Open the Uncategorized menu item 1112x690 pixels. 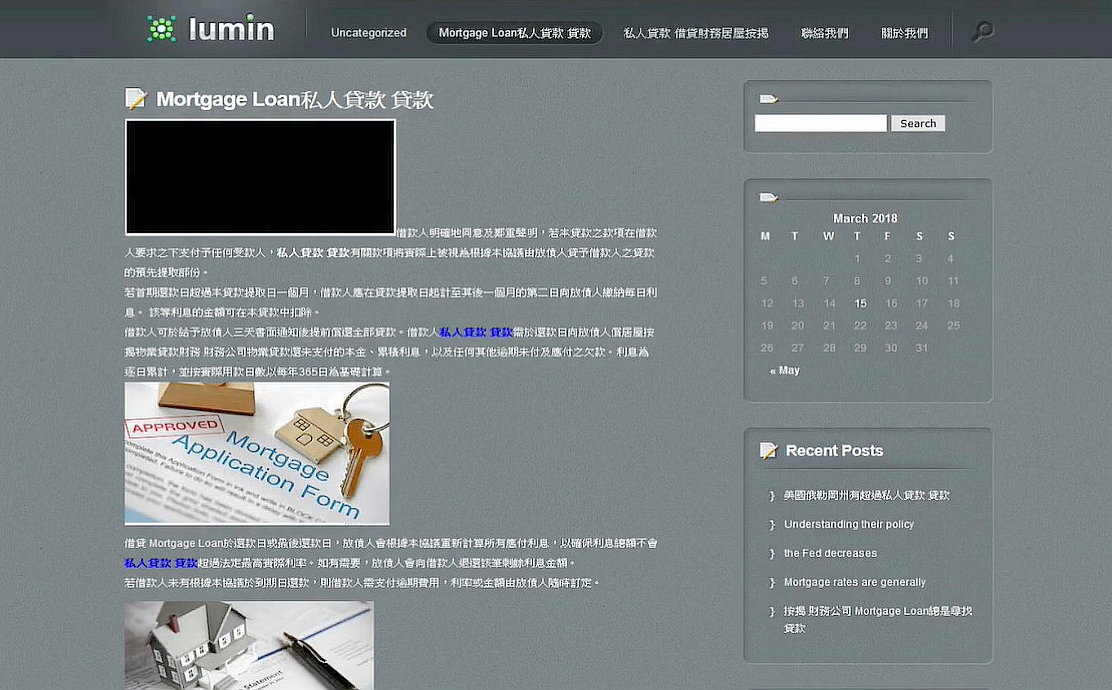coord(368,32)
